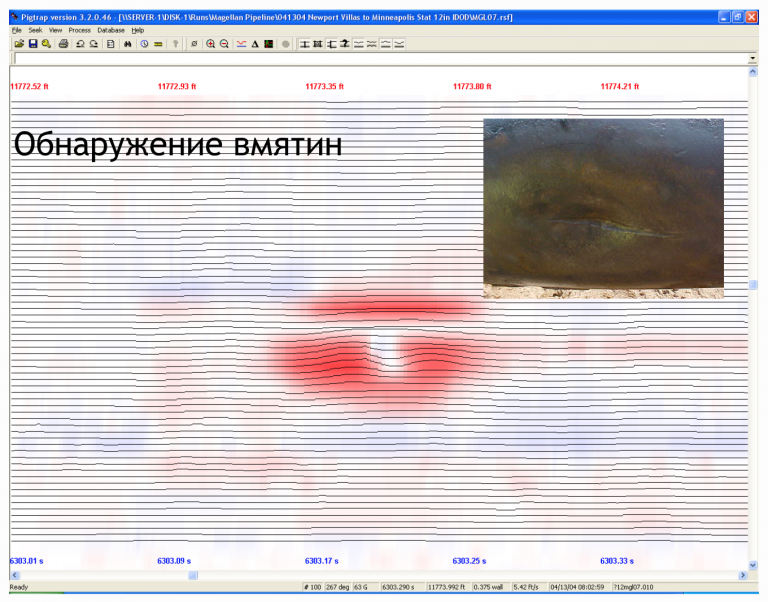Click the horizontal scrollbar left arrow

pos(14,575)
